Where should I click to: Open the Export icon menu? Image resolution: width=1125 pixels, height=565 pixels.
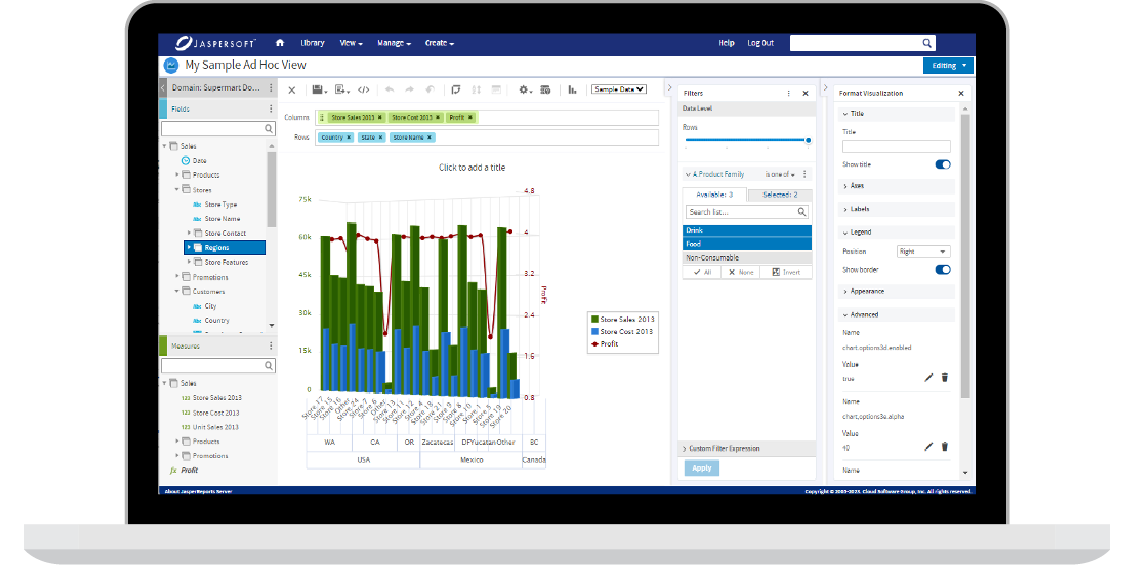coord(342,90)
